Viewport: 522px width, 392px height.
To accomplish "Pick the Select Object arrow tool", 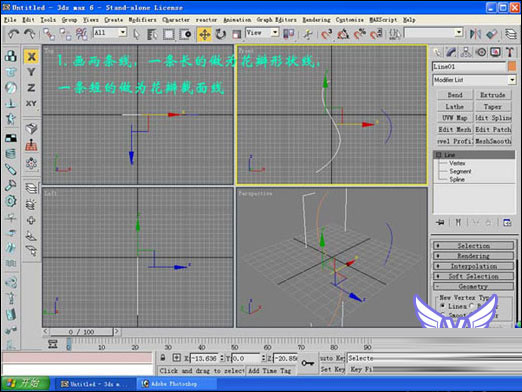I will point(136,34).
